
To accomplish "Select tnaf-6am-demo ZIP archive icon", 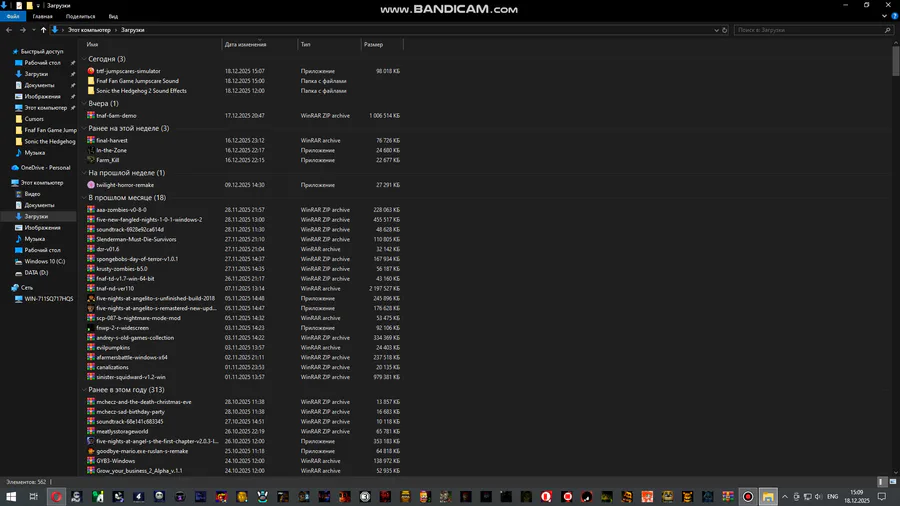I will (91, 115).
